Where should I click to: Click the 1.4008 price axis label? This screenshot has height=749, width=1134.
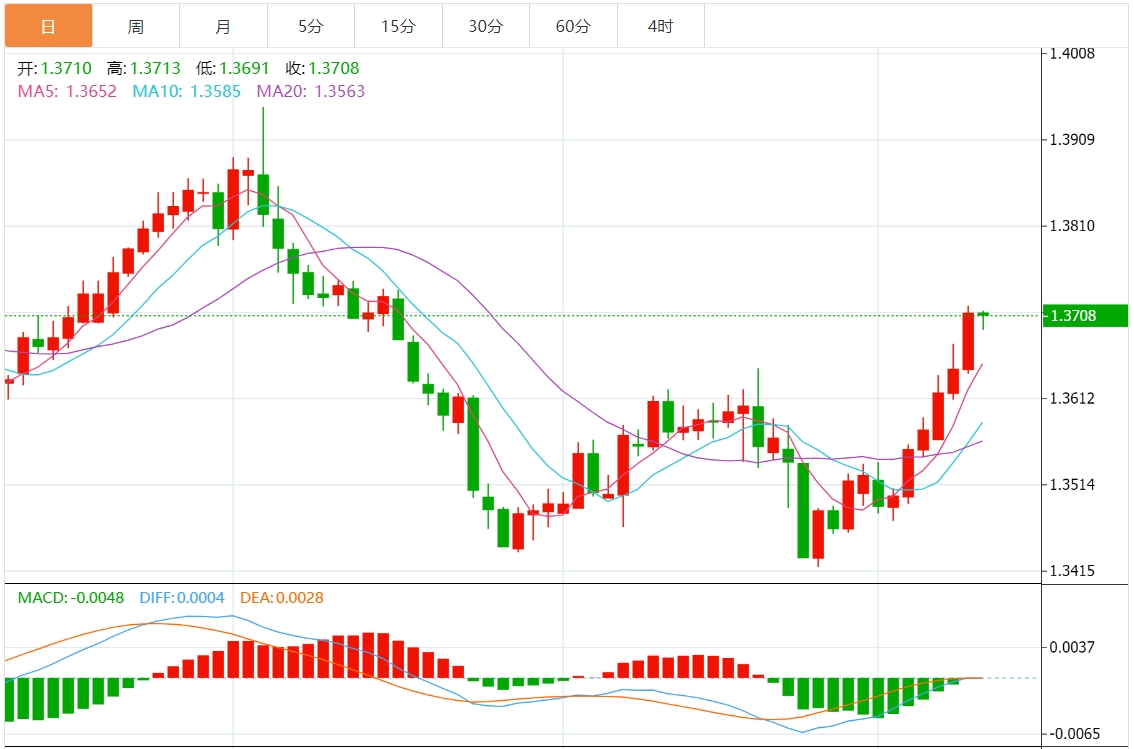tap(1073, 54)
